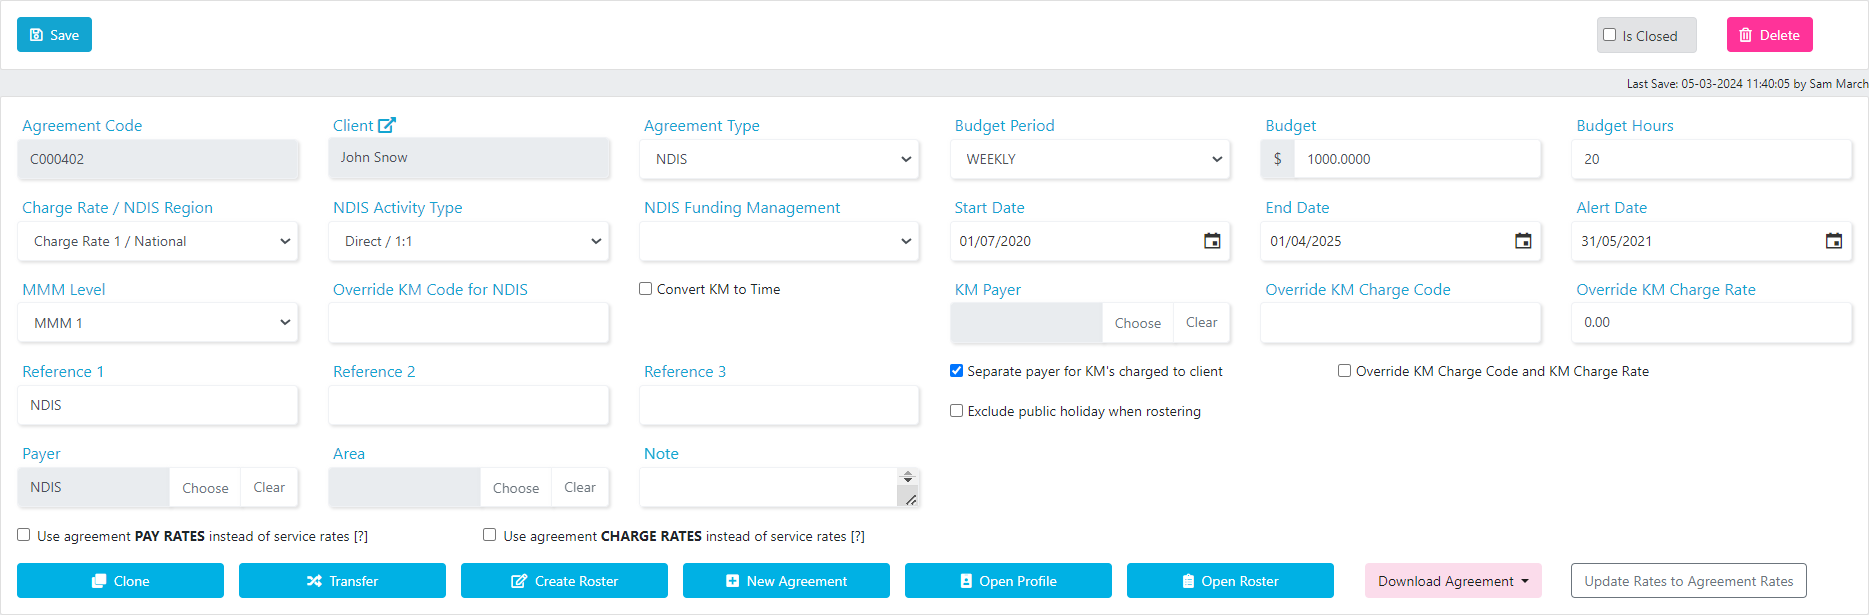The height and width of the screenshot is (615, 1869).
Task: Expand the MMM Level dropdown
Action: 158,323
